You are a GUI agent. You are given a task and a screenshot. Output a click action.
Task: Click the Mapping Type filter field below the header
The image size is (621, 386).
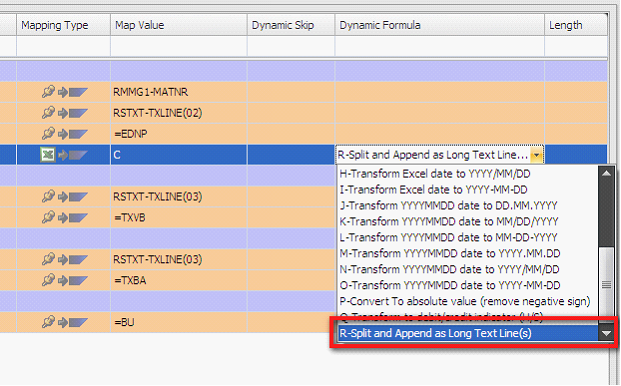[x=63, y=46]
